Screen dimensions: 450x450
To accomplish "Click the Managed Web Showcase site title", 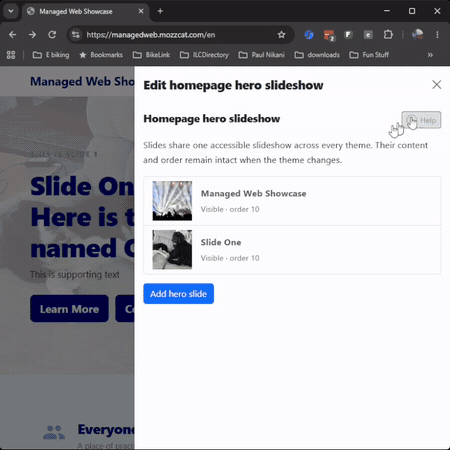I will [82, 82].
